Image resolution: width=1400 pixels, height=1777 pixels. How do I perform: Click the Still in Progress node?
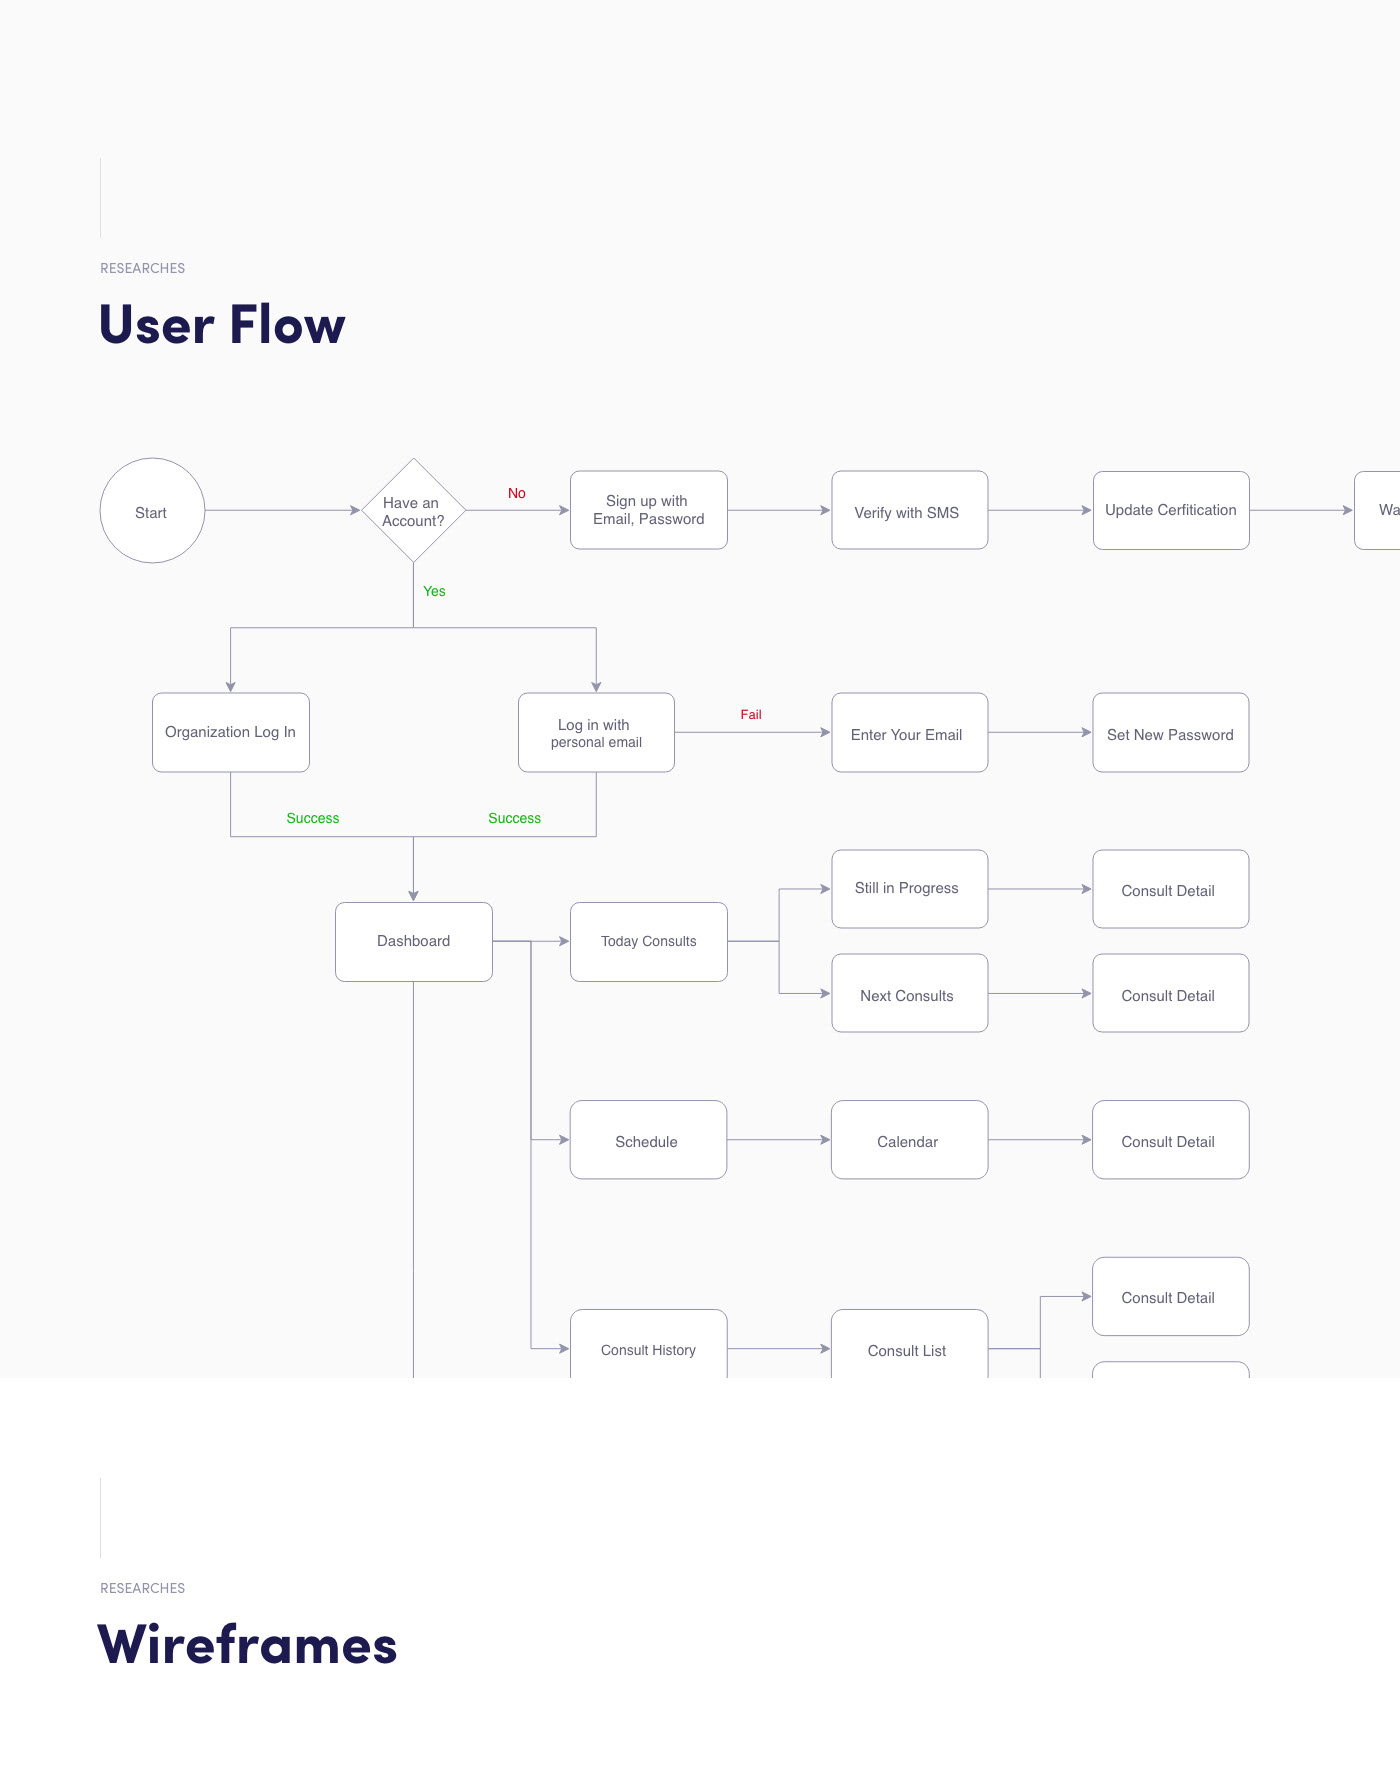point(909,888)
